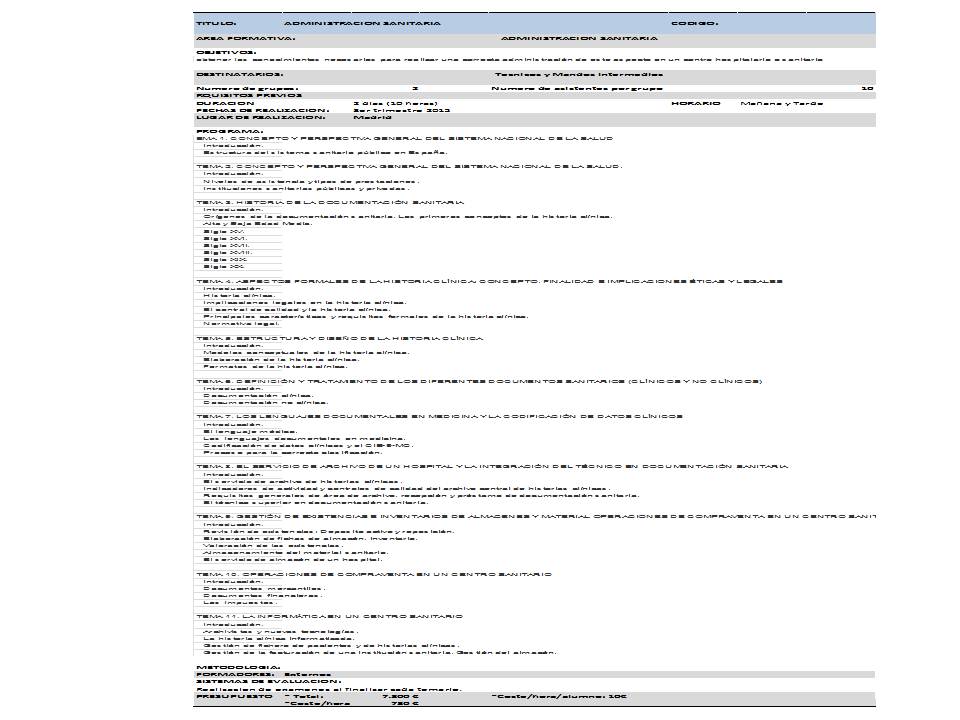Select TEMA 11 La Informática heading
Viewport: 960px width, 720px height.
tap(329, 616)
